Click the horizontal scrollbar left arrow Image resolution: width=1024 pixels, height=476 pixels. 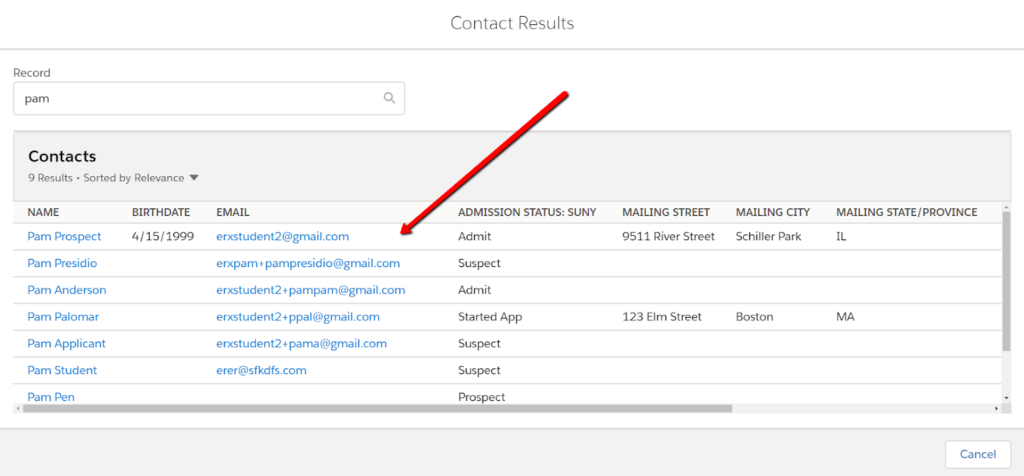18,408
